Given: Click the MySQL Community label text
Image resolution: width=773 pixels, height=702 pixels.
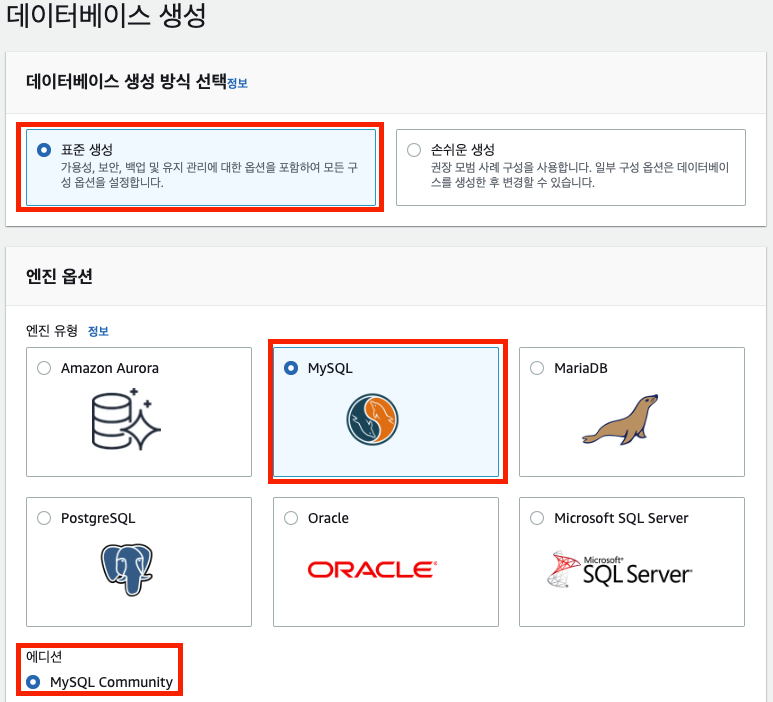Looking at the screenshot, I should click(x=111, y=682).
